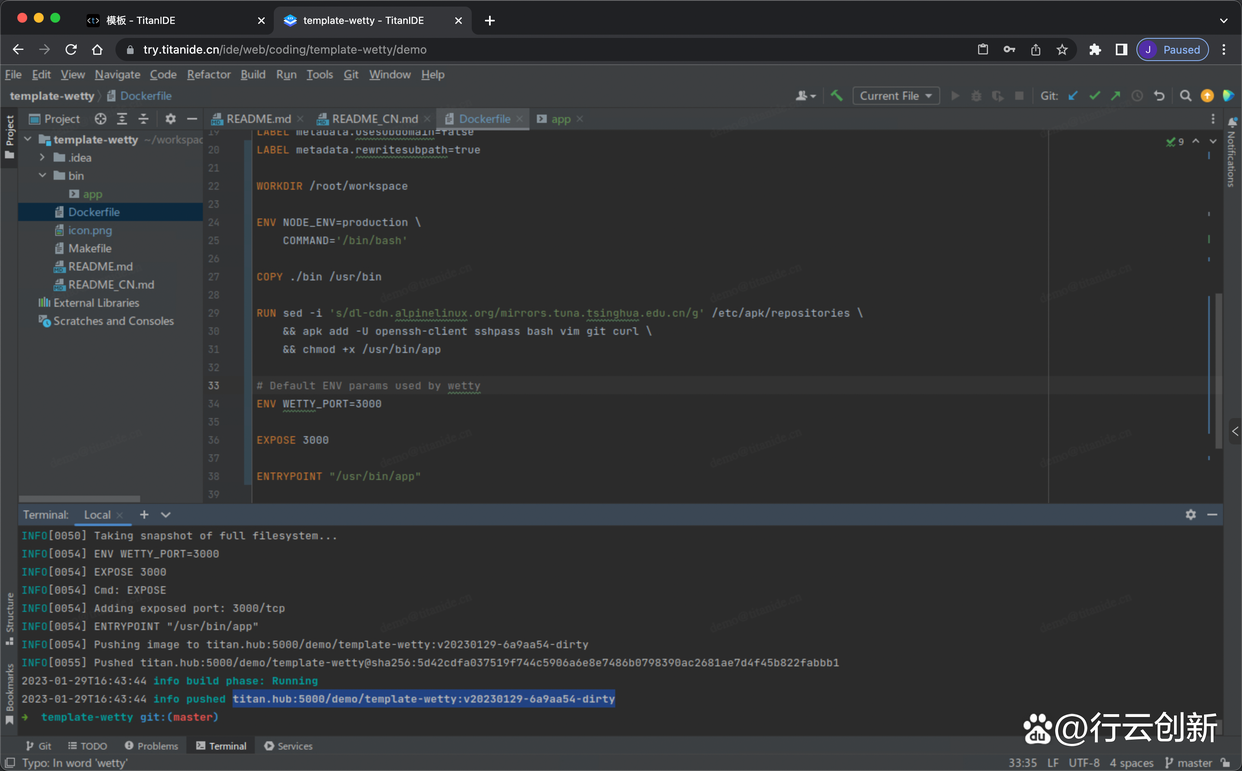Viewport: 1242px width, 771px height.
Task: Click the green Build hammer icon
Action: [x=837, y=96]
